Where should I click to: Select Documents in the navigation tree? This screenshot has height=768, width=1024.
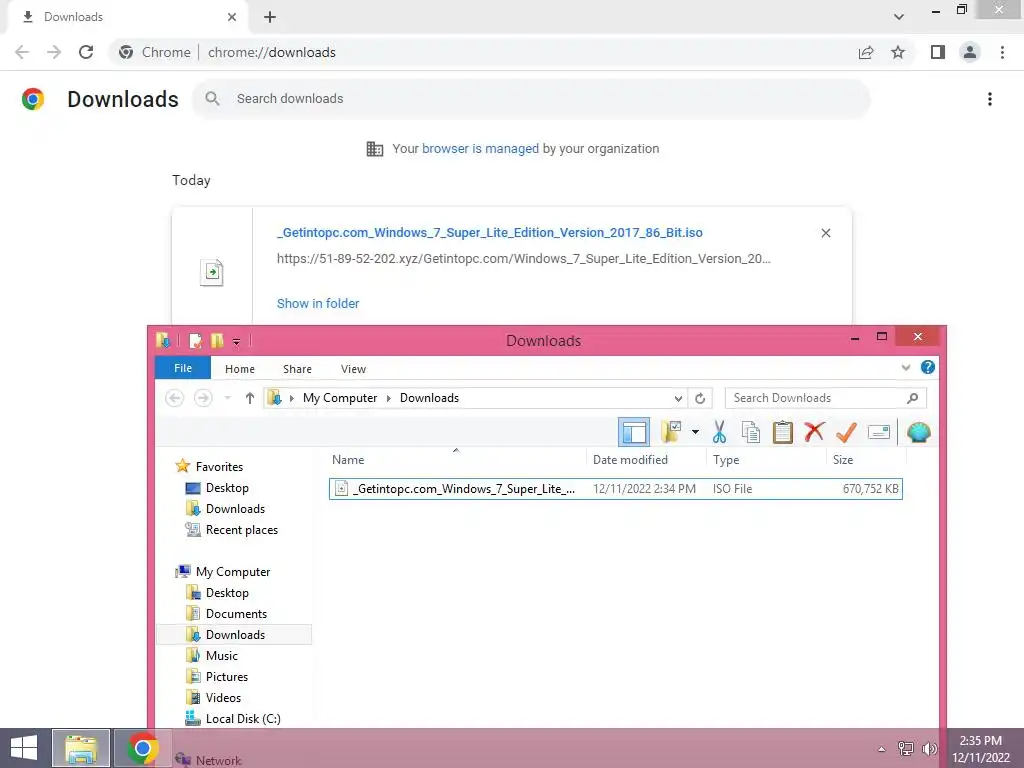[x=236, y=614]
